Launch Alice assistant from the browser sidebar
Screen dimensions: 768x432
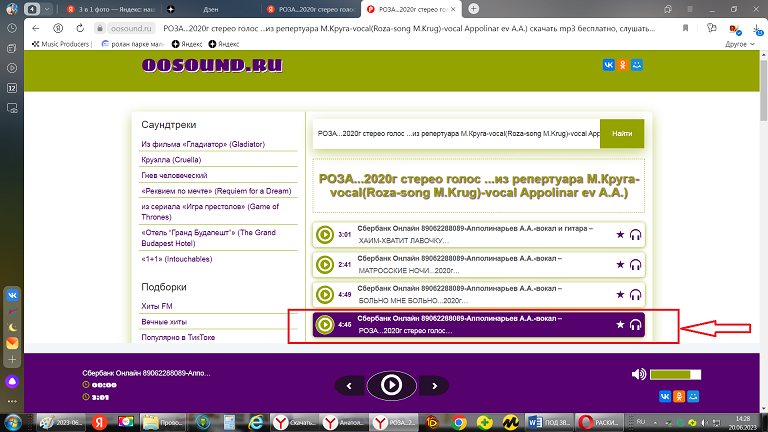coord(12,381)
